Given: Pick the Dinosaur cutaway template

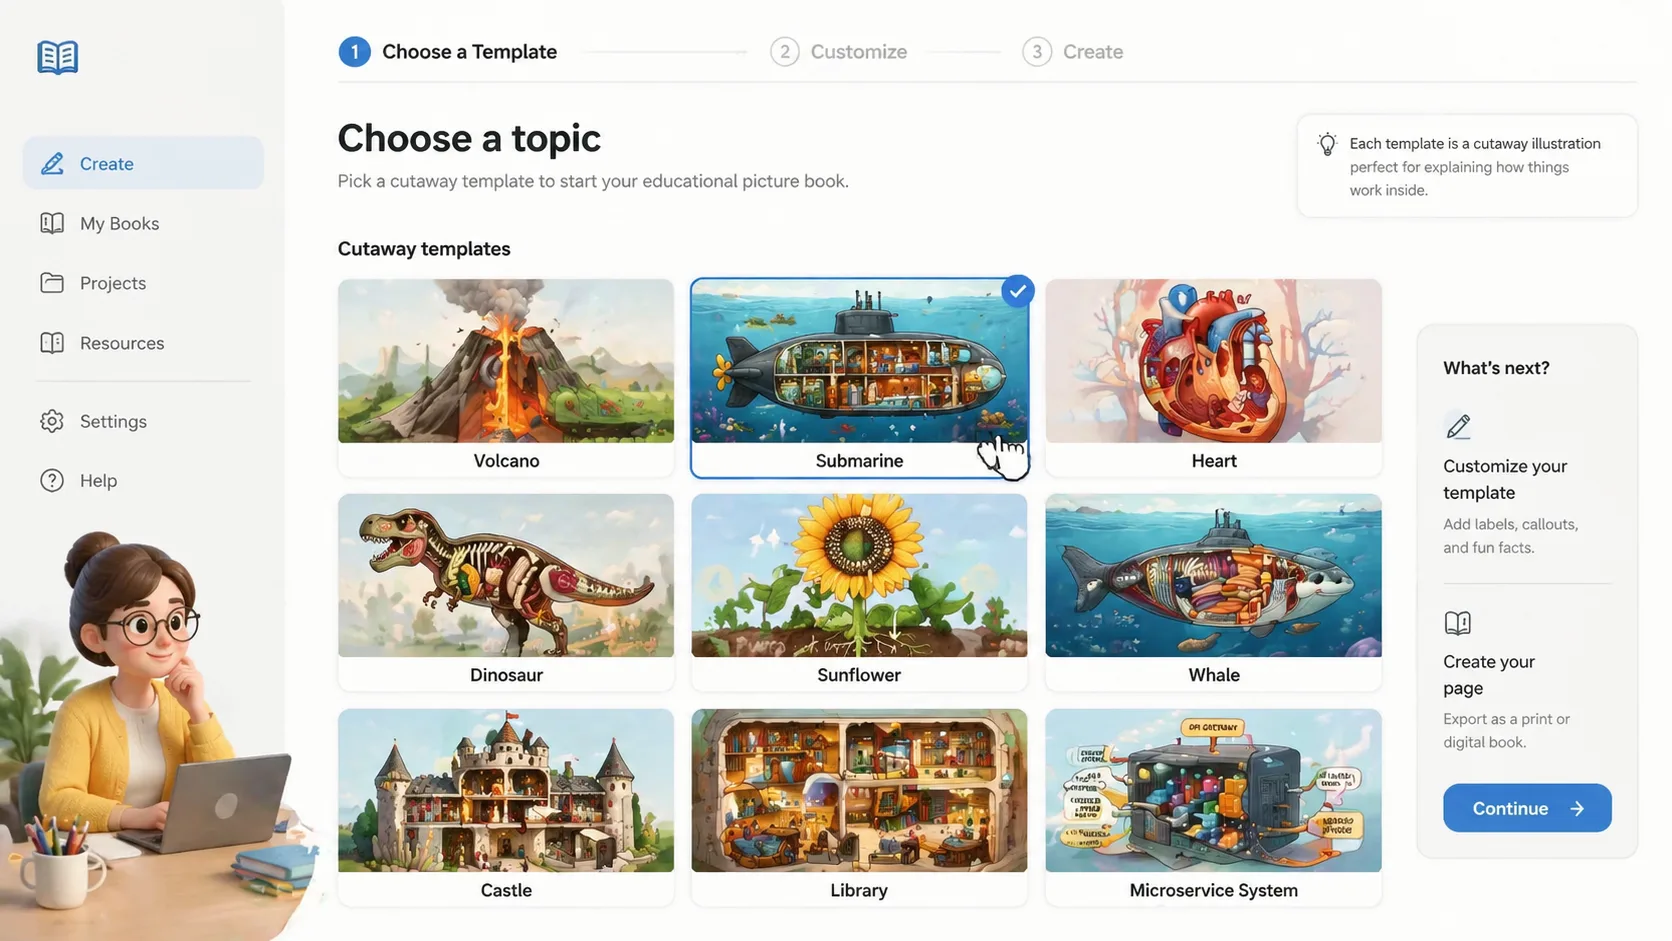Looking at the screenshot, I should tap(506, 592).
